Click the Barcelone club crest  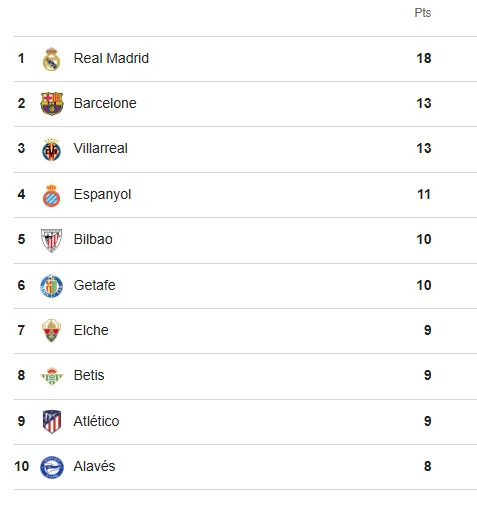pos(52,104)
